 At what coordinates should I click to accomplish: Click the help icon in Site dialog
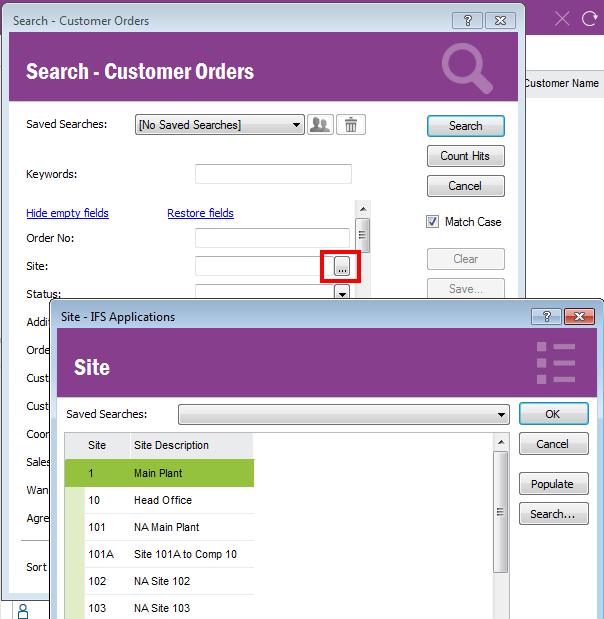(x=546, y=316)
